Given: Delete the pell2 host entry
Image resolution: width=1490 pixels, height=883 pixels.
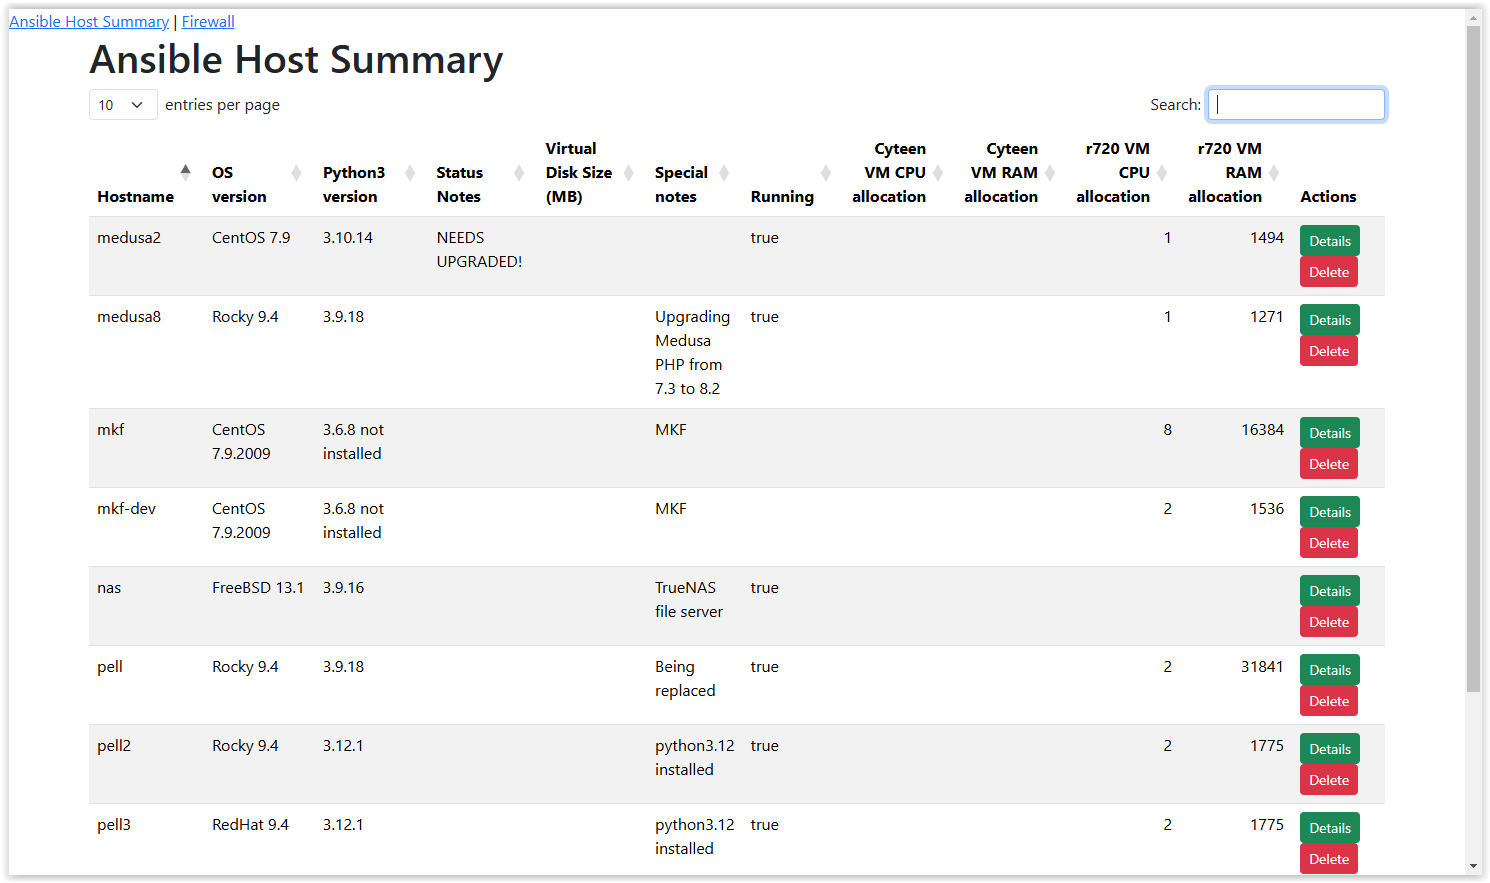Looking at the screenshot, I should point(1328,780).
